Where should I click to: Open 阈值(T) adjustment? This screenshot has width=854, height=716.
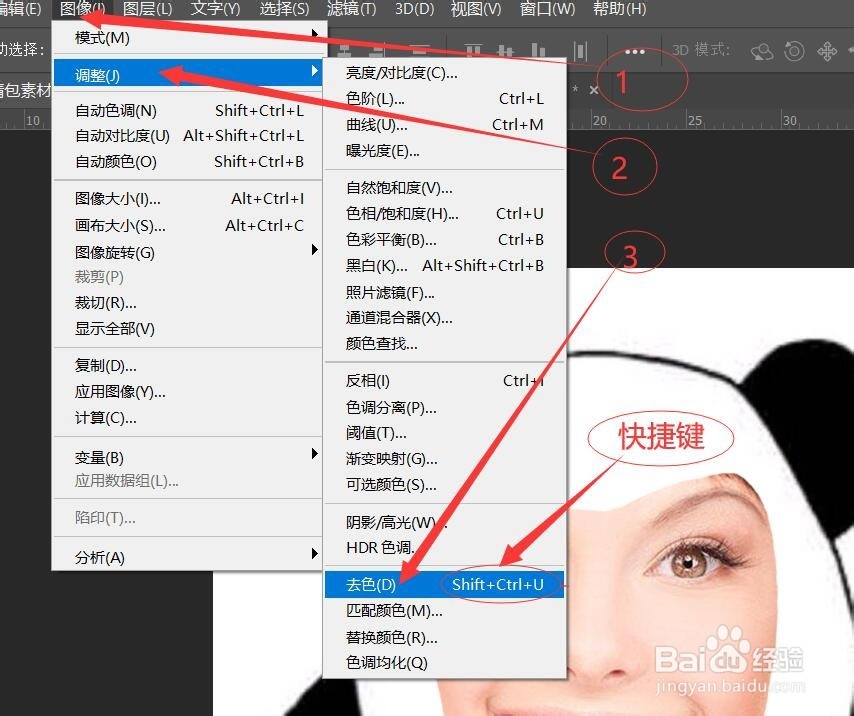point(445,433)
